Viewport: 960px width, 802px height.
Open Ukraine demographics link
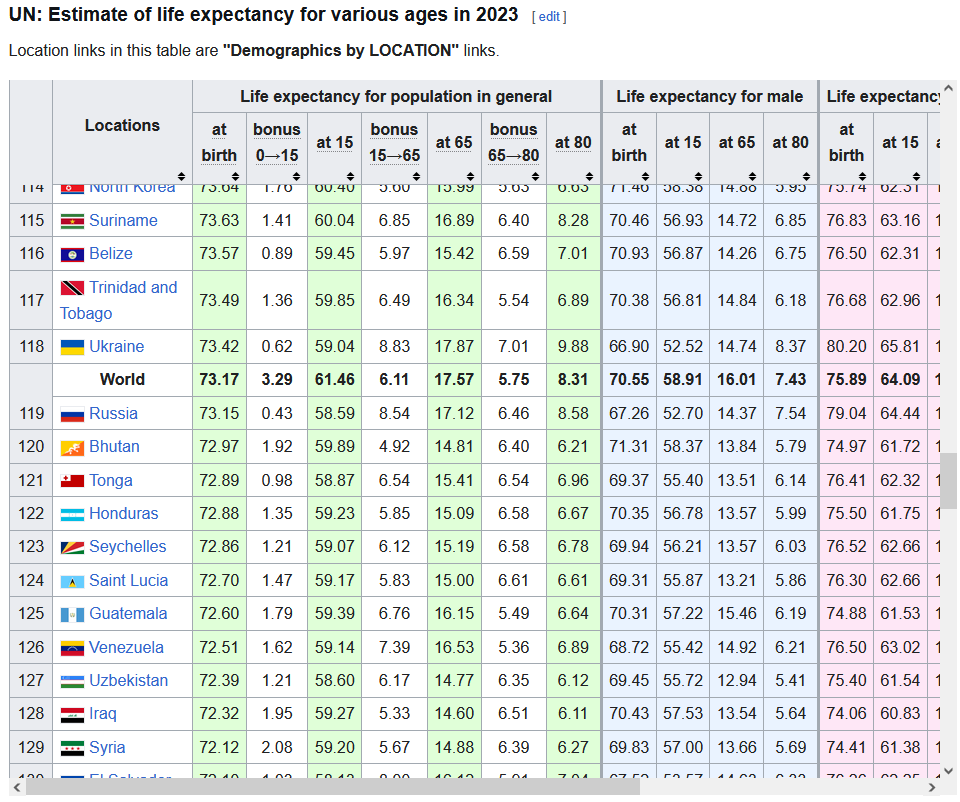pyautogui.click(x=116, y=347)
